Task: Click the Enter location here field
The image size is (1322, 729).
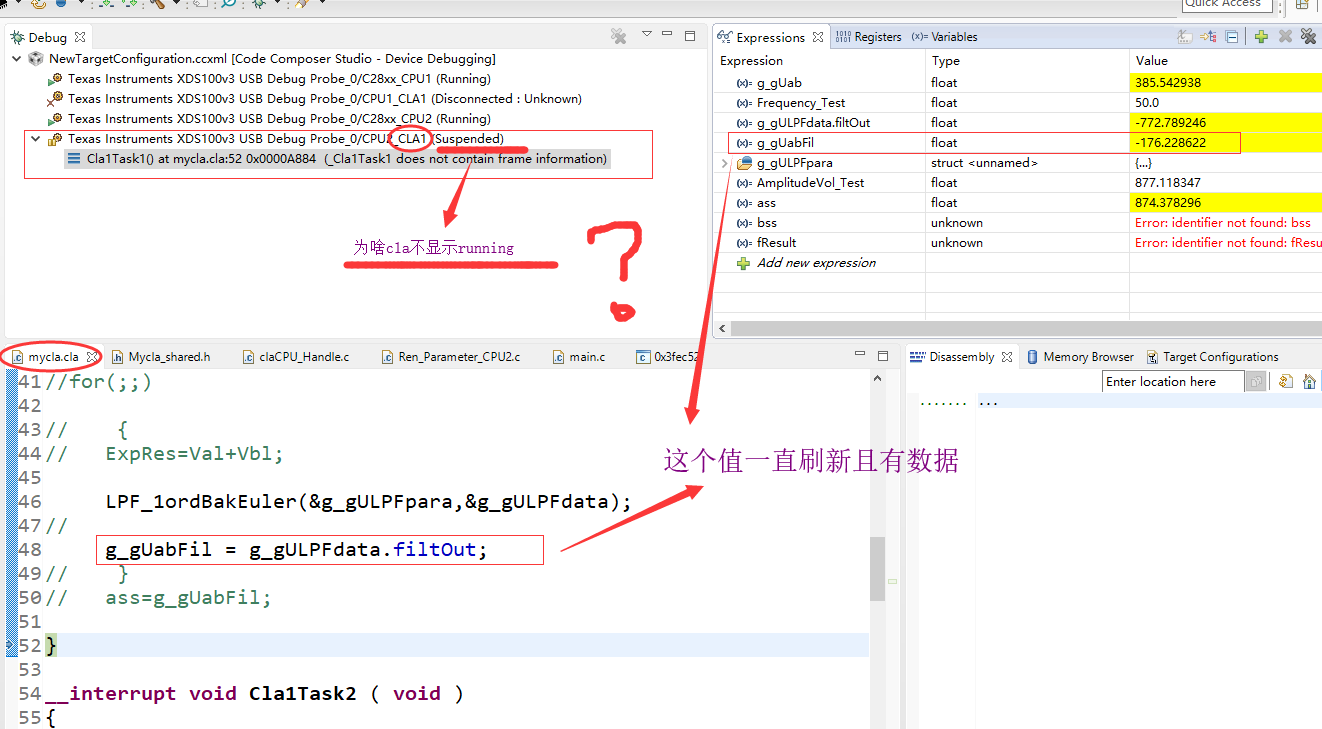Action: pos(1174,382)
